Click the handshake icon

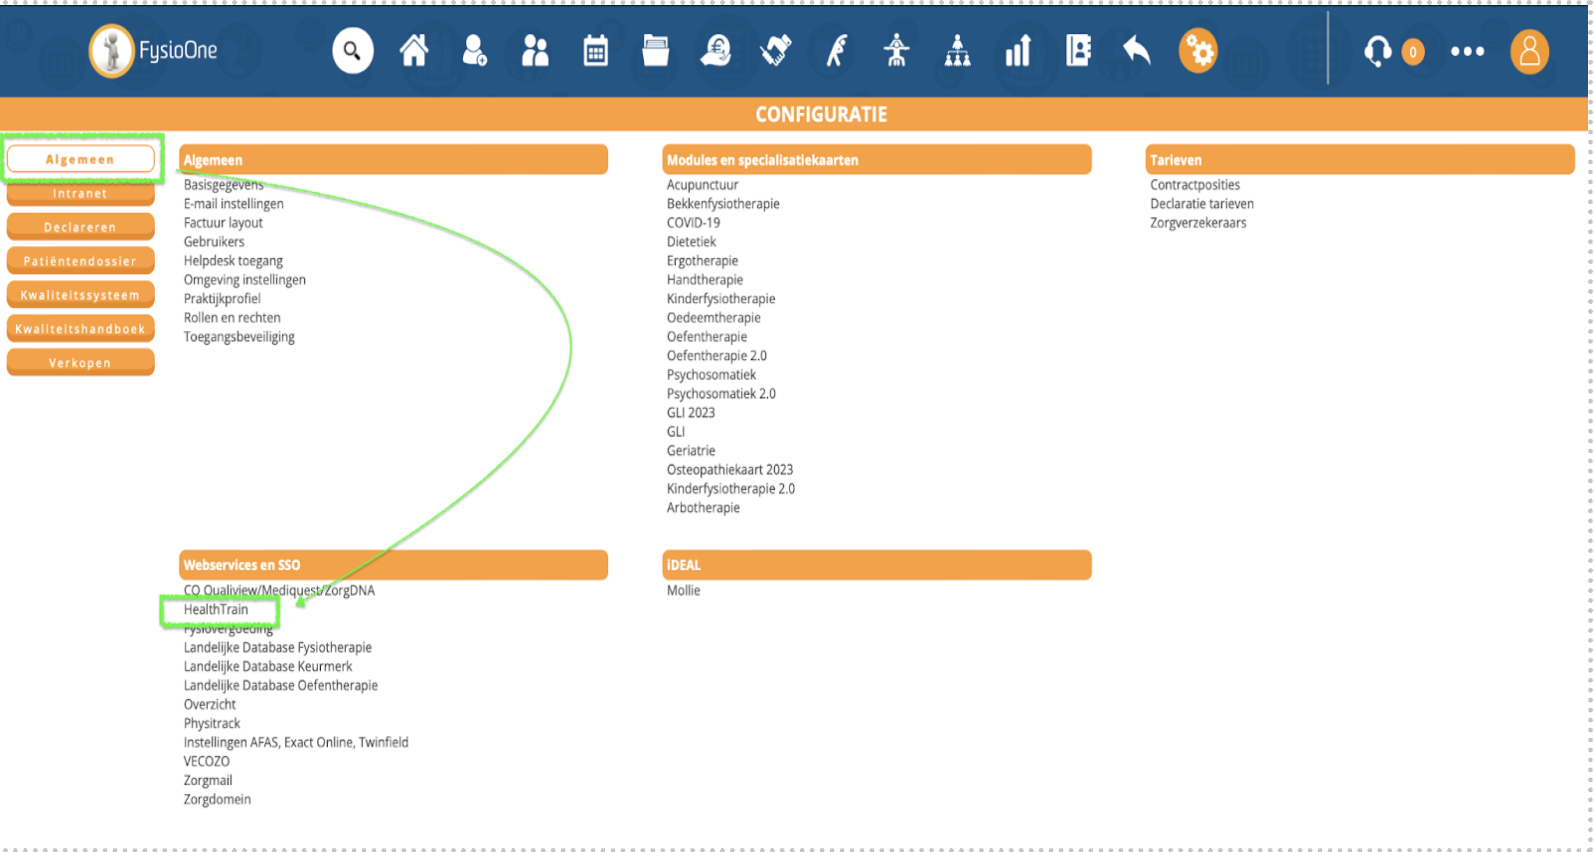[776, 51]
